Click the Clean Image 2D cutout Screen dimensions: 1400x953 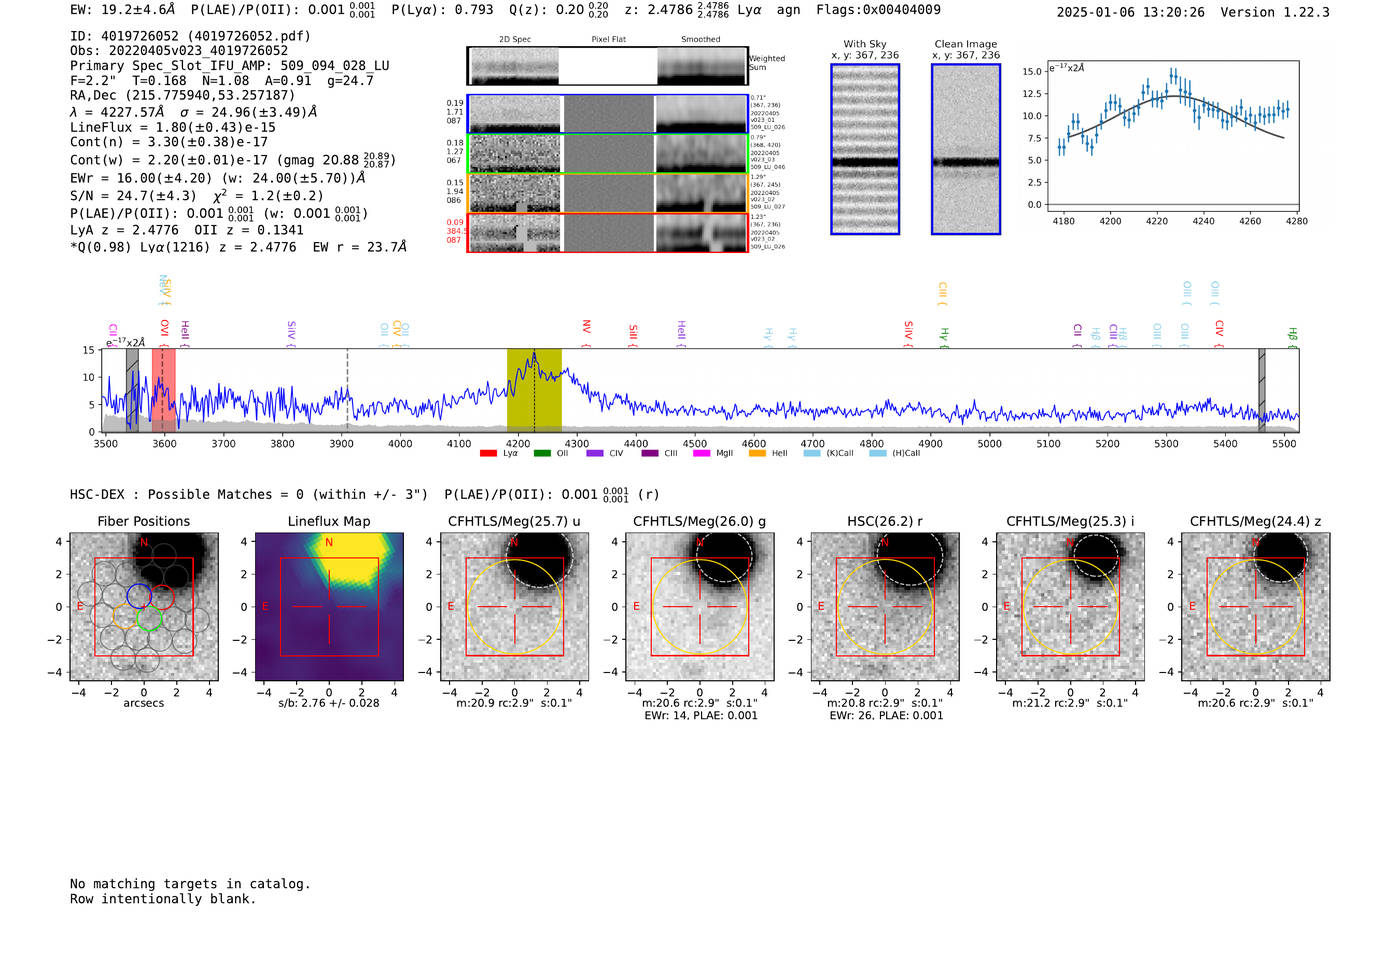(966, 149)
